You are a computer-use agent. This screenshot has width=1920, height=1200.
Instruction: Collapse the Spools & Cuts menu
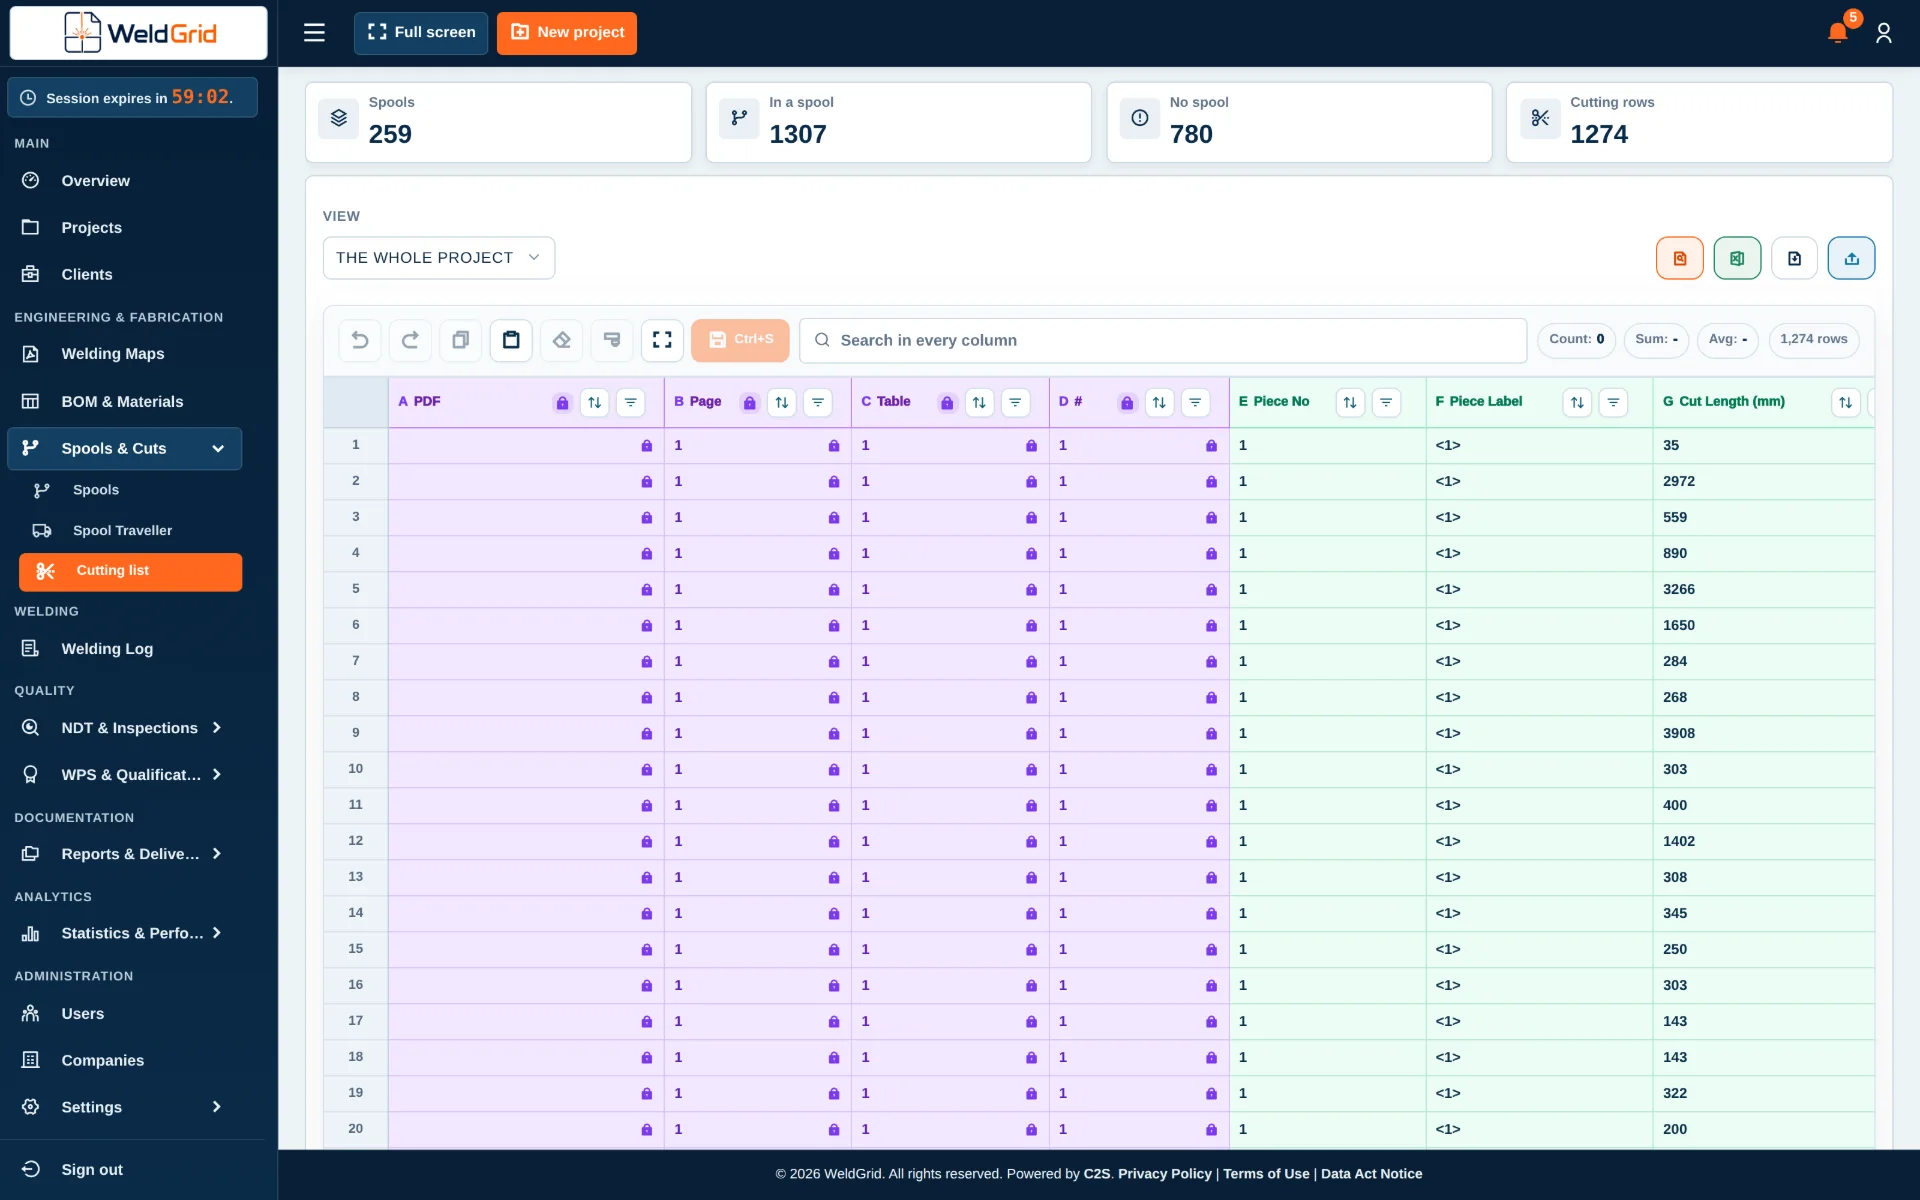[124, 448]
